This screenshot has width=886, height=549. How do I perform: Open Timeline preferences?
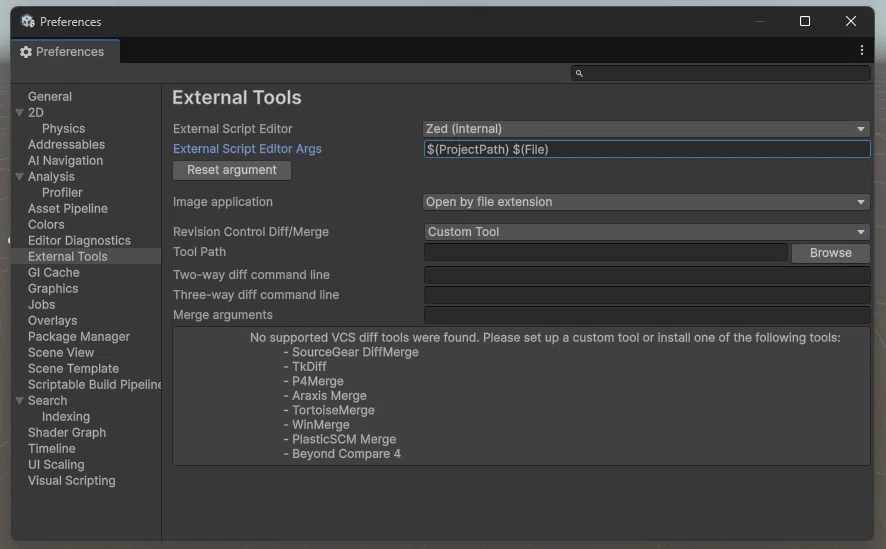51,448
